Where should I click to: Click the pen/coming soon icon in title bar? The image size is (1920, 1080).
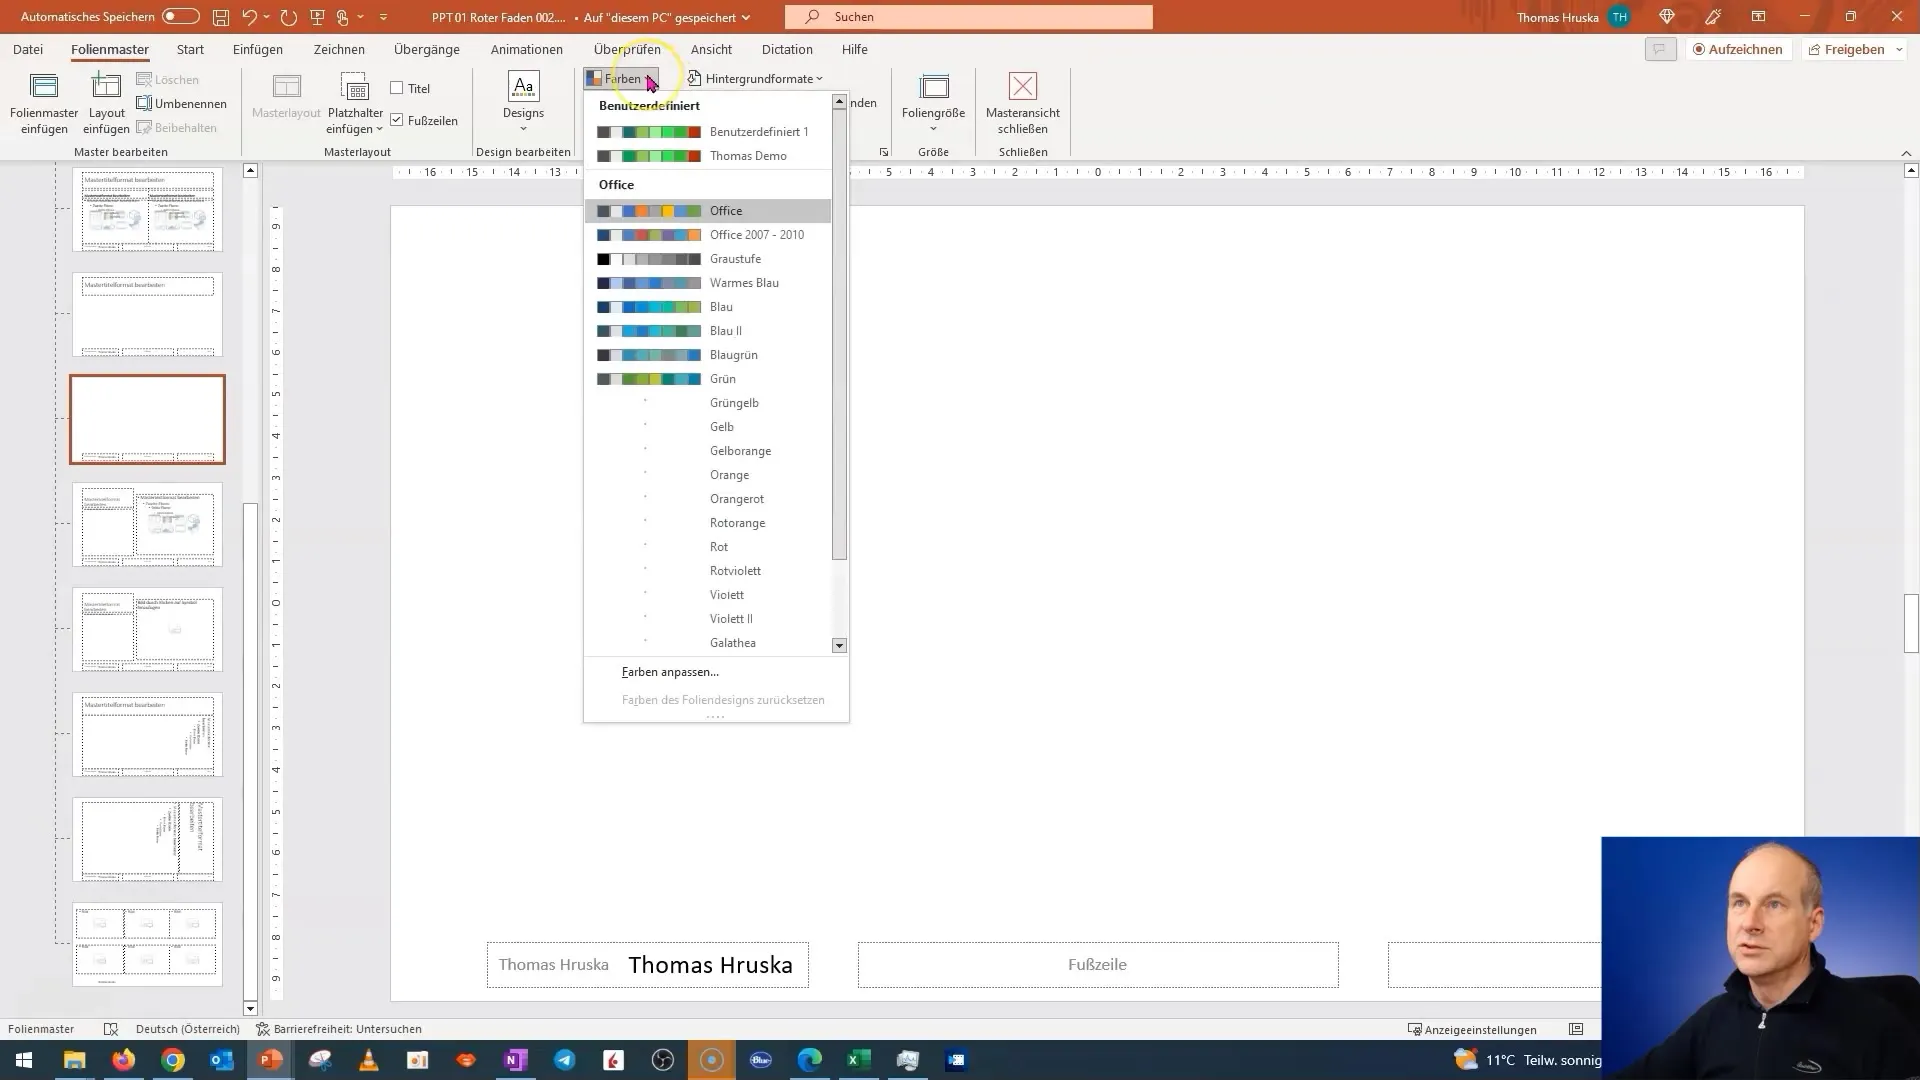click(1714, 17)
